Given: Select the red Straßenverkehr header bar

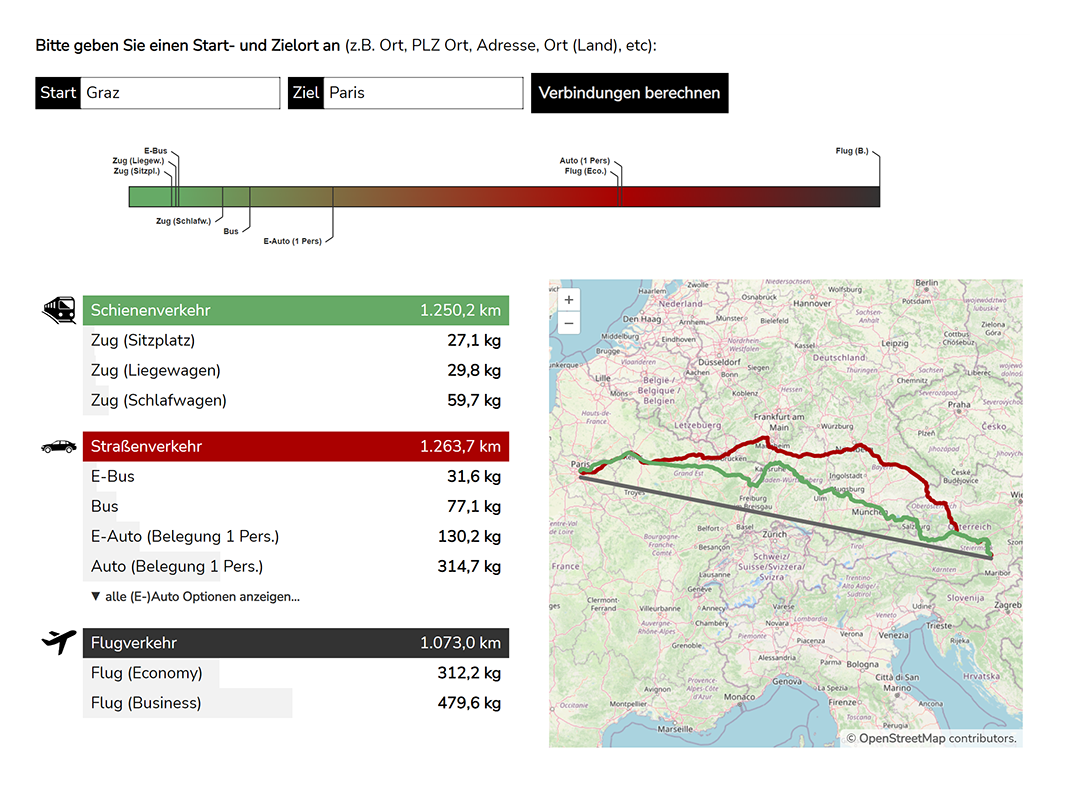Looking at the screenshot, I should pos(296,446).
